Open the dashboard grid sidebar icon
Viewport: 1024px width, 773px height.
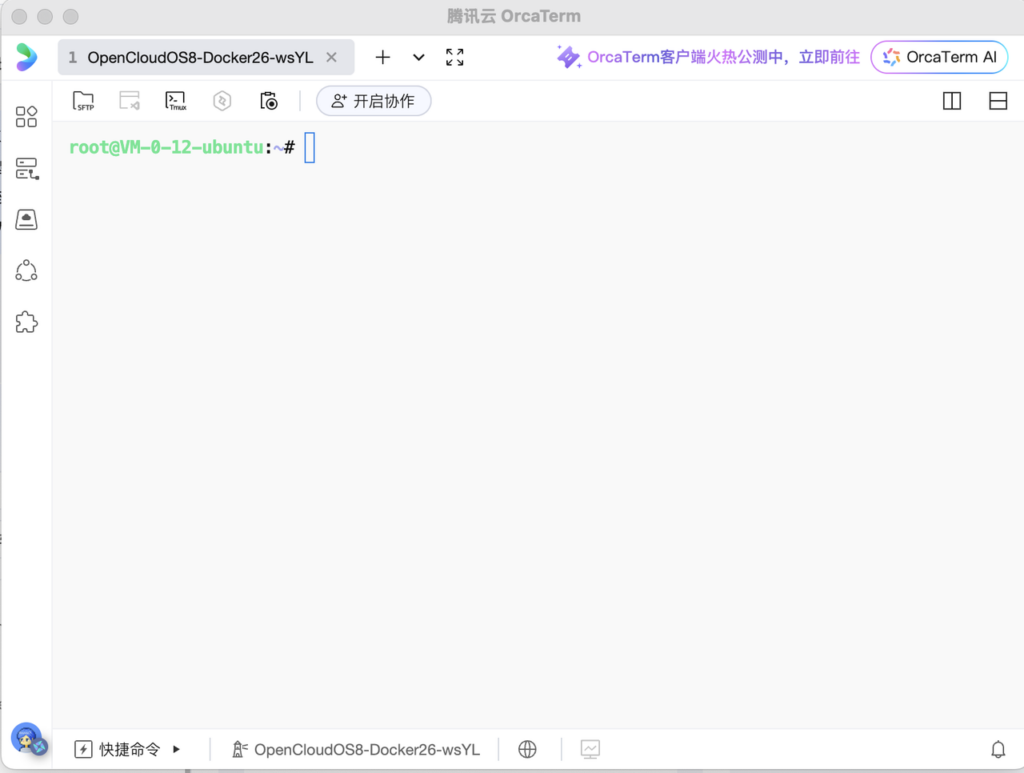(27, 117)
